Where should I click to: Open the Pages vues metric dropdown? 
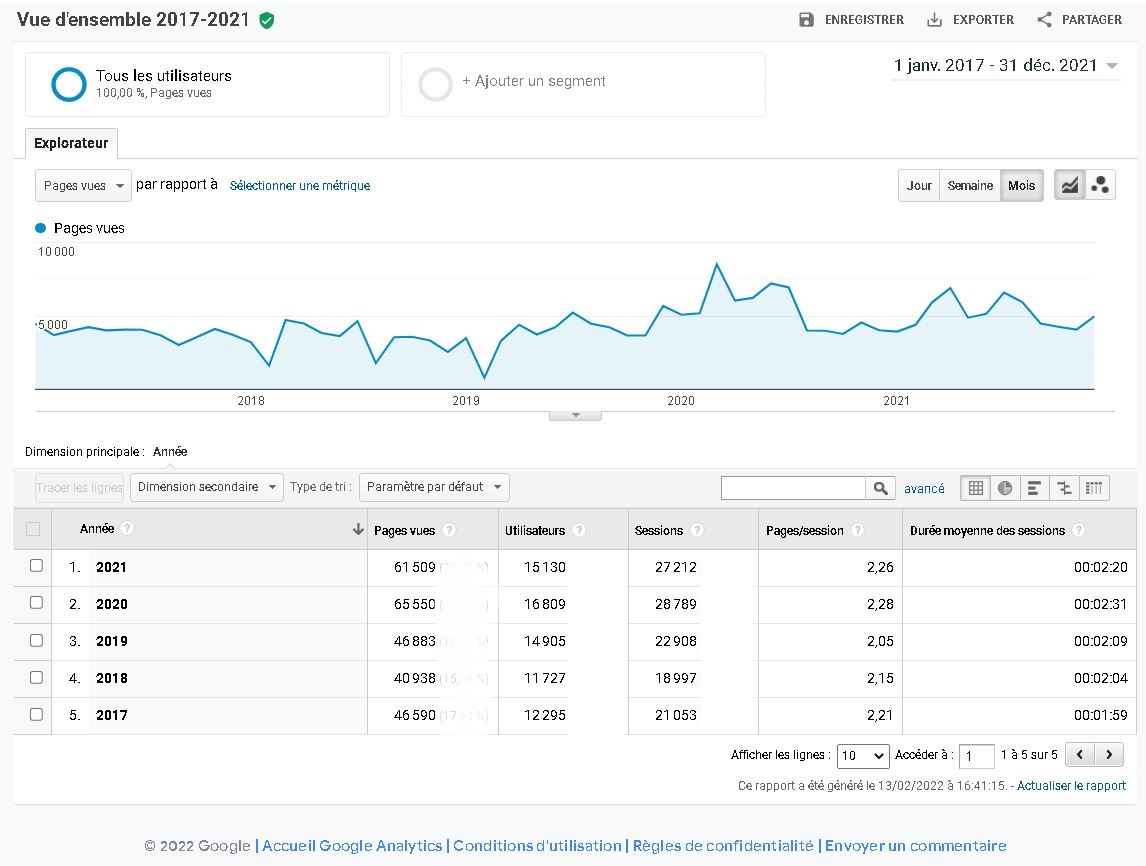(x=83, y=186)
